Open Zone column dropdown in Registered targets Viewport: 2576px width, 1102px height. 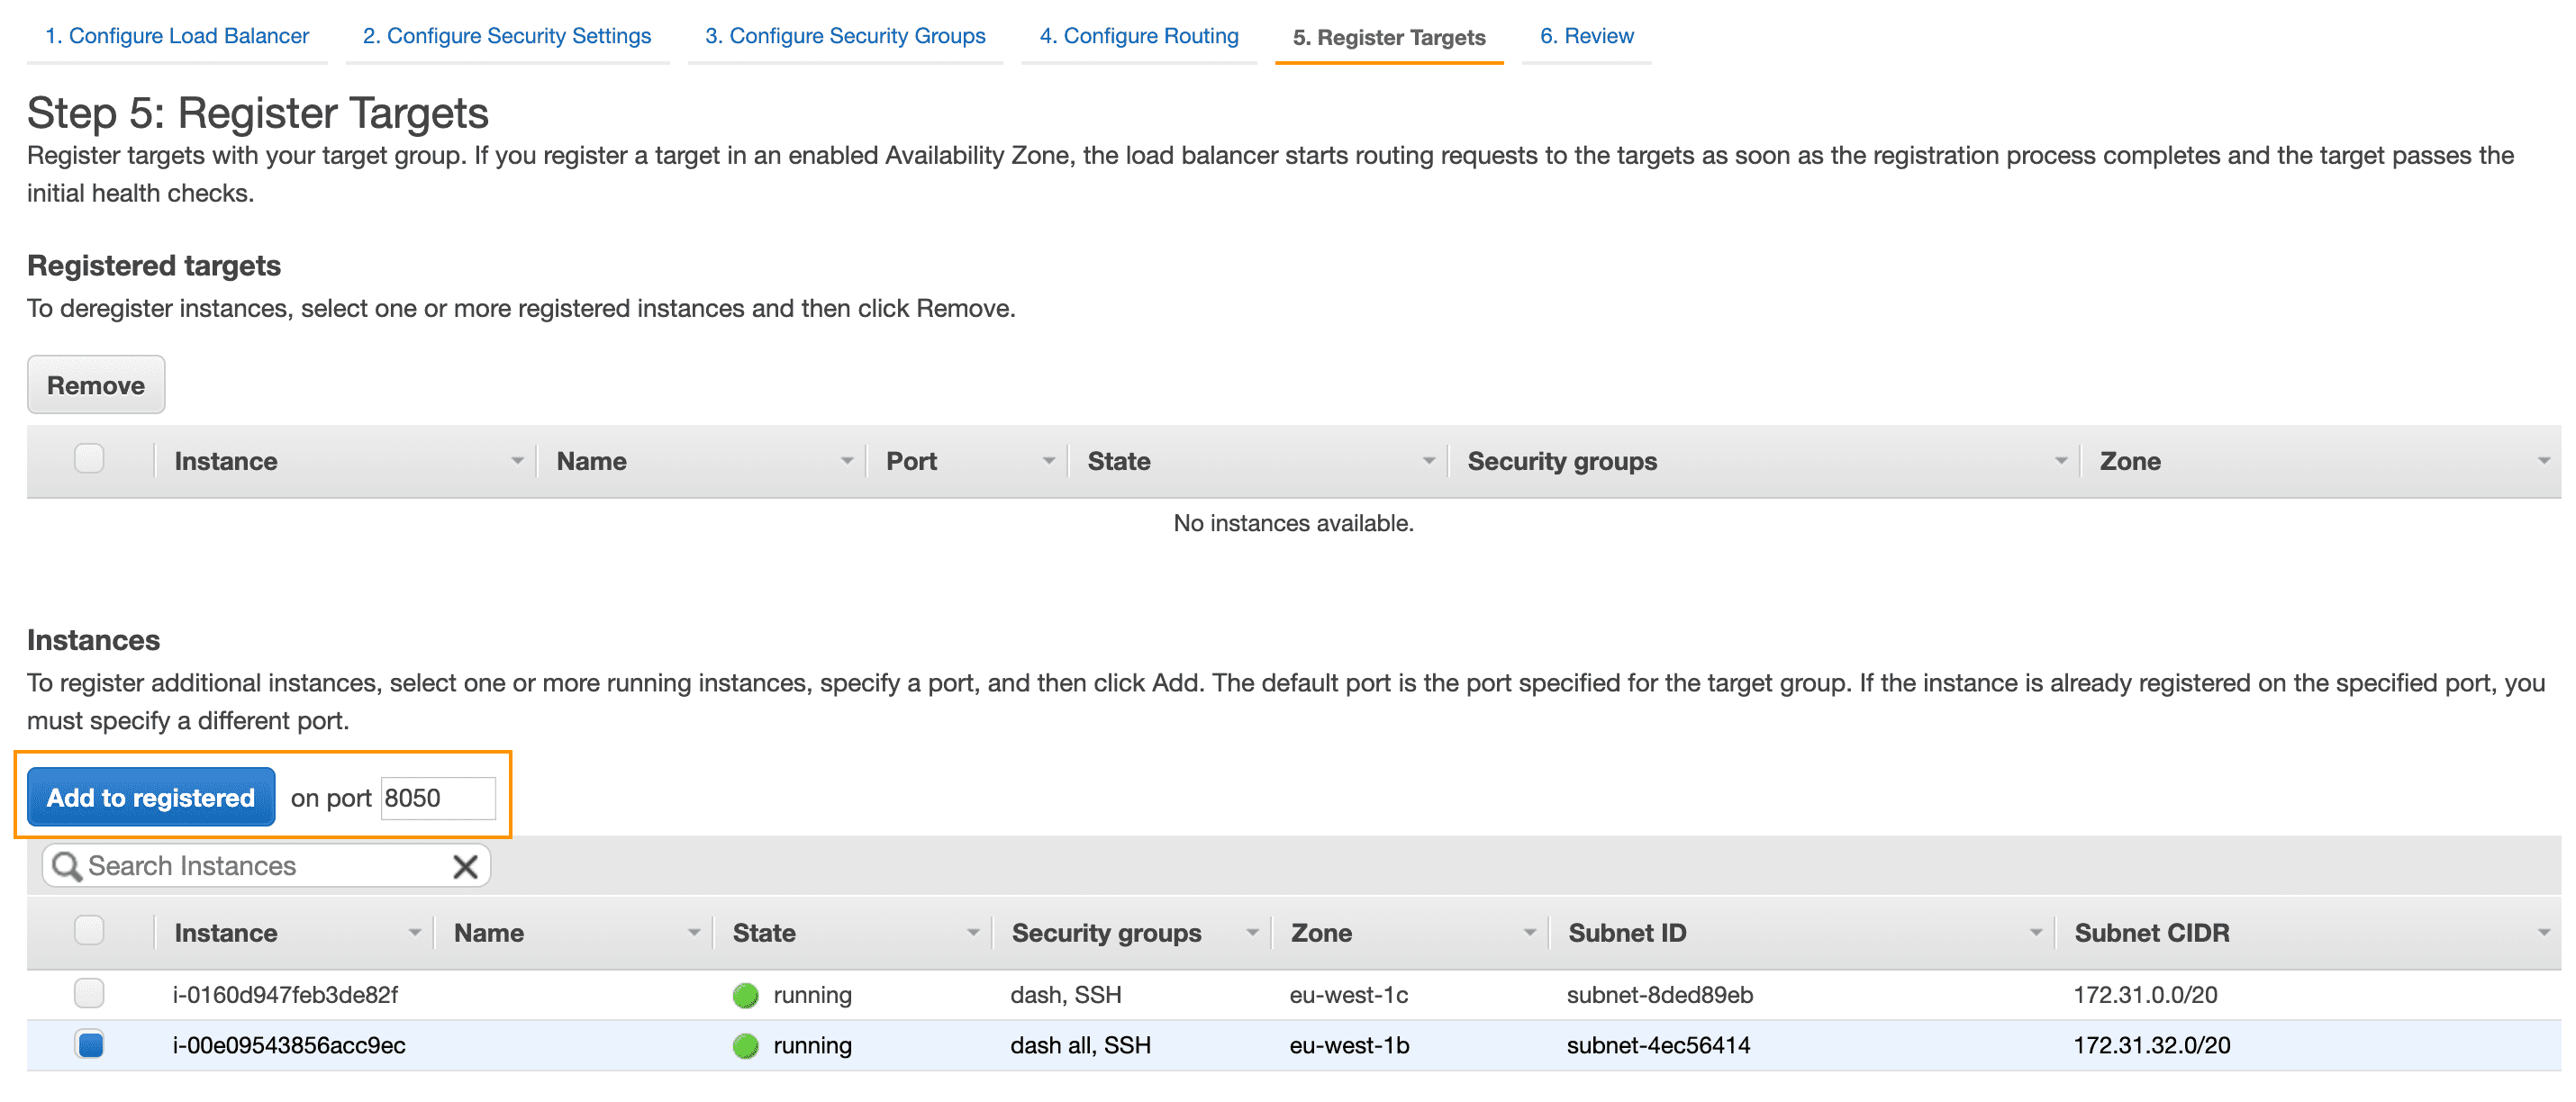pyautogui.click(x=2544, y=461)
